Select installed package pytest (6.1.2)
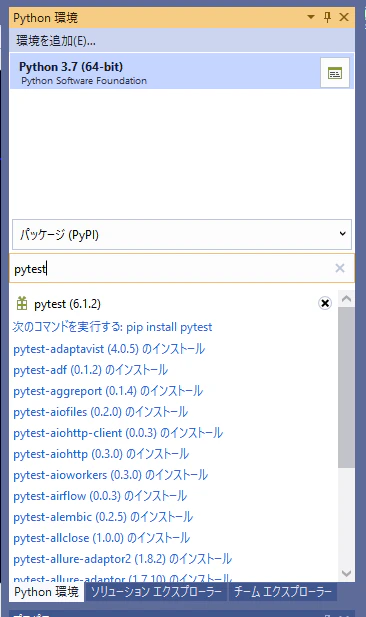The height and width of the screenshot is (617, 366). pyautogui.click(x=67, y=304)
